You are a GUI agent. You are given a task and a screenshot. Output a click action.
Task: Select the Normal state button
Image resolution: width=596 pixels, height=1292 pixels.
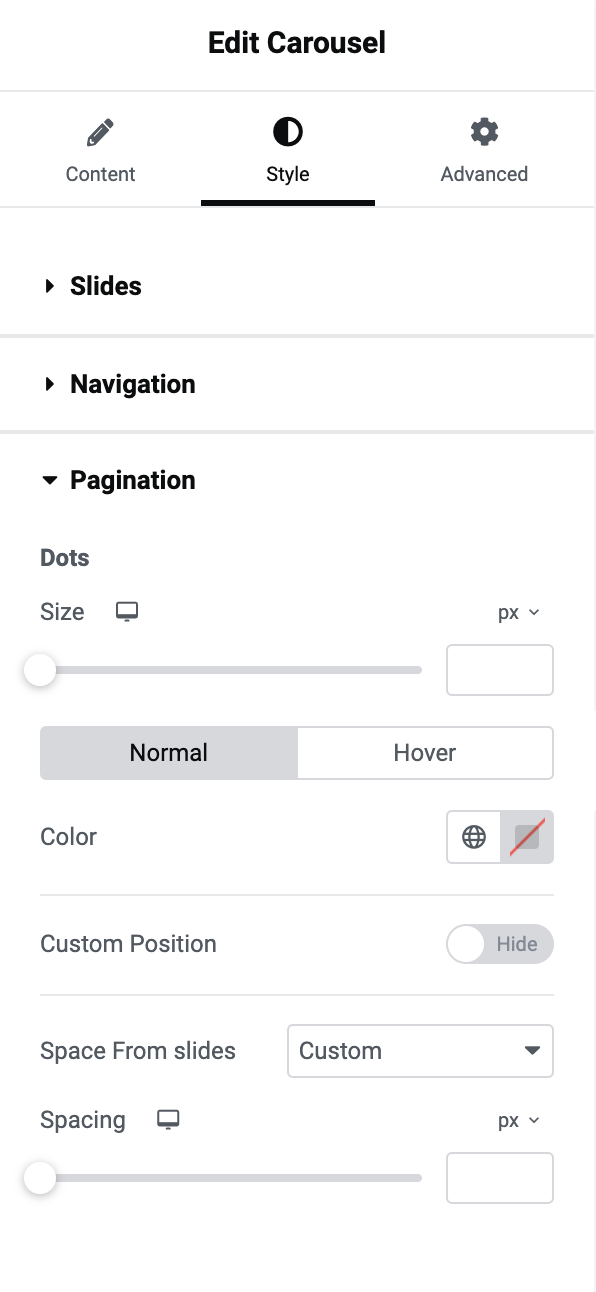[x=168, y=752]
